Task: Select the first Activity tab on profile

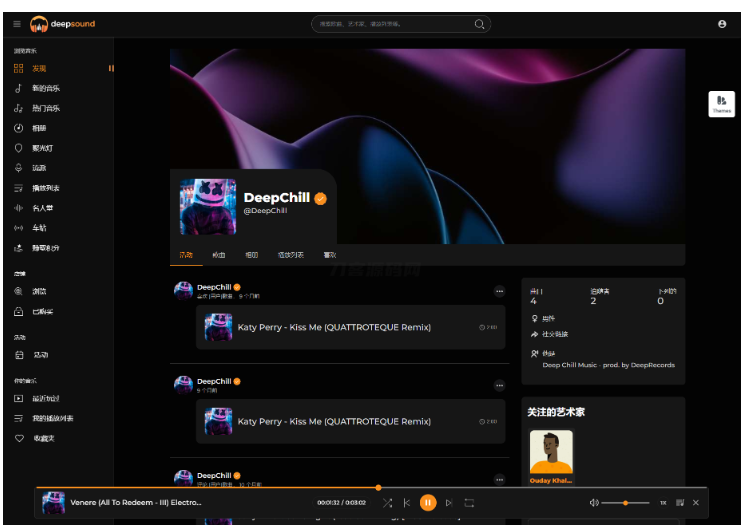Action: (x=185, y=255)
